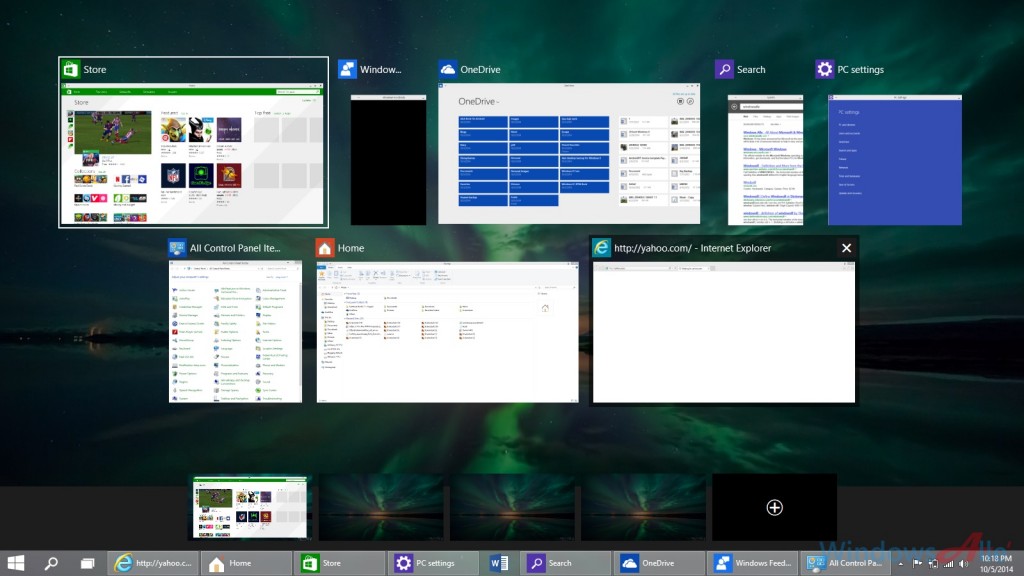Viewport: 1024px width, 576px height.
Task: Switch to the PC settings window
Action: (894, 159)
